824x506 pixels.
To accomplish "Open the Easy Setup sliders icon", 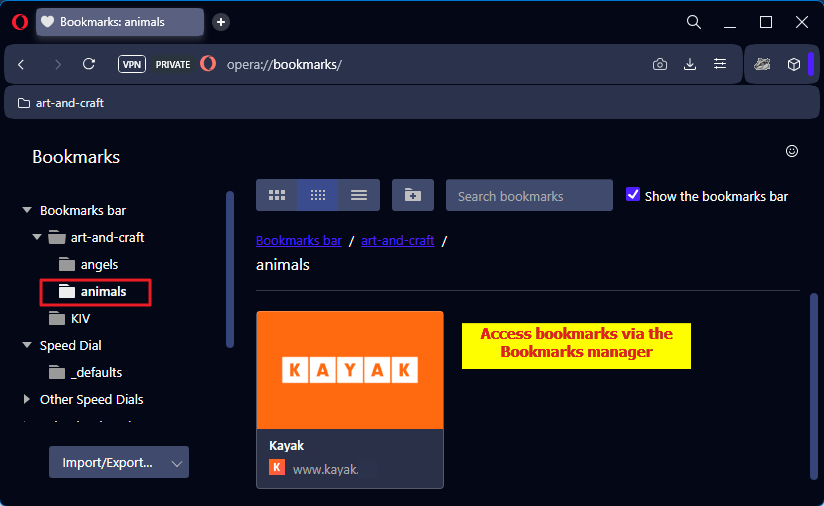I will pos(720,64).
